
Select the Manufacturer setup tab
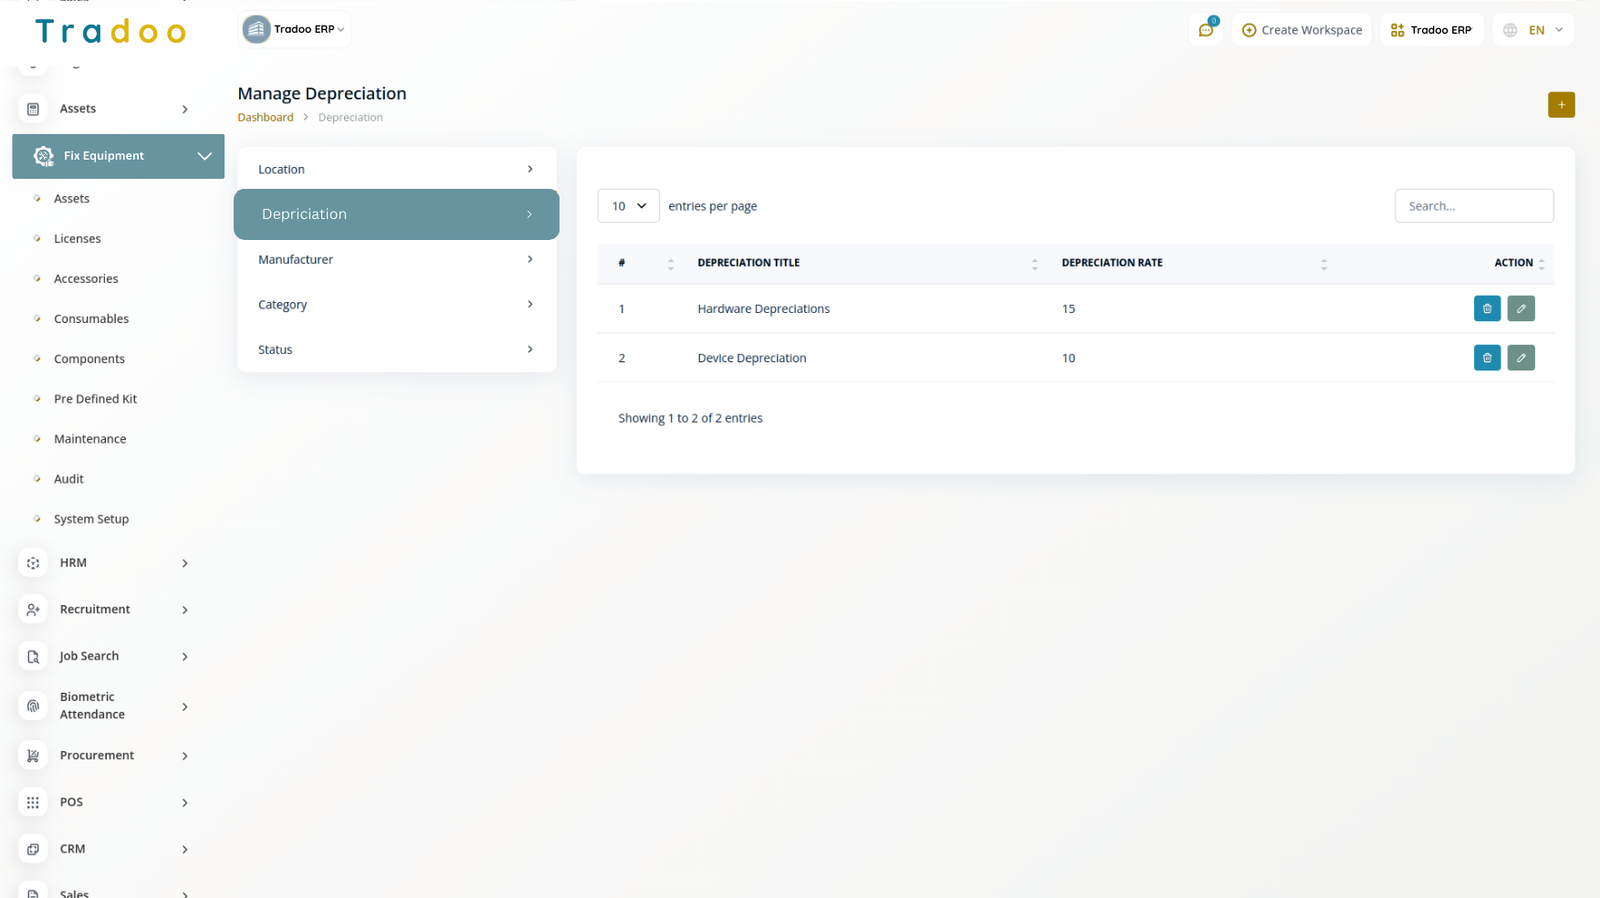(396, 260)
